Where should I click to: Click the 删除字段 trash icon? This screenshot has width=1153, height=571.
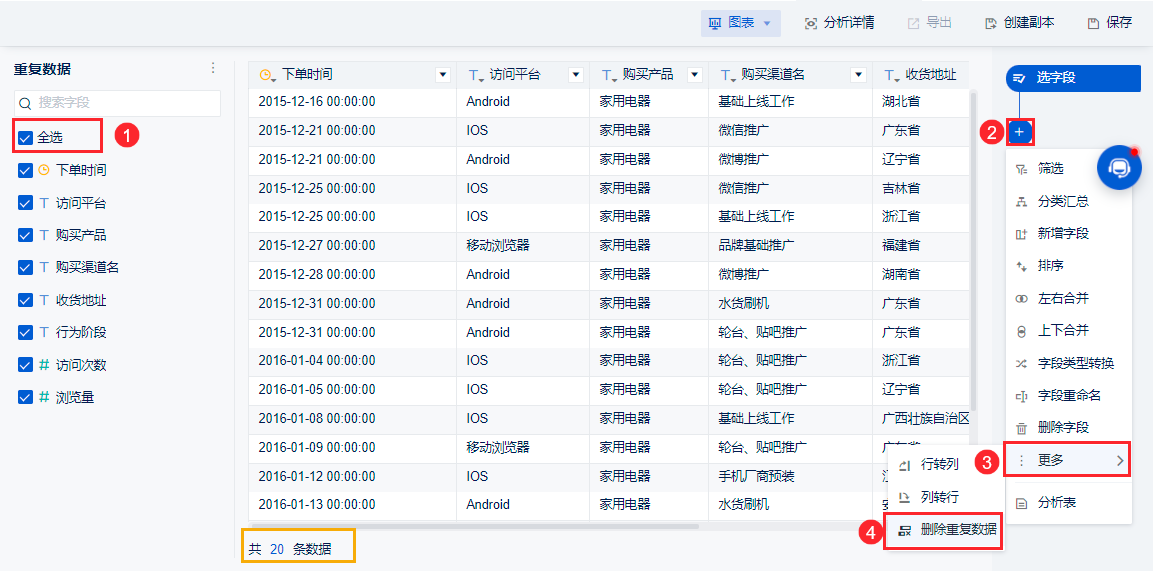(x=1021, y=428)
